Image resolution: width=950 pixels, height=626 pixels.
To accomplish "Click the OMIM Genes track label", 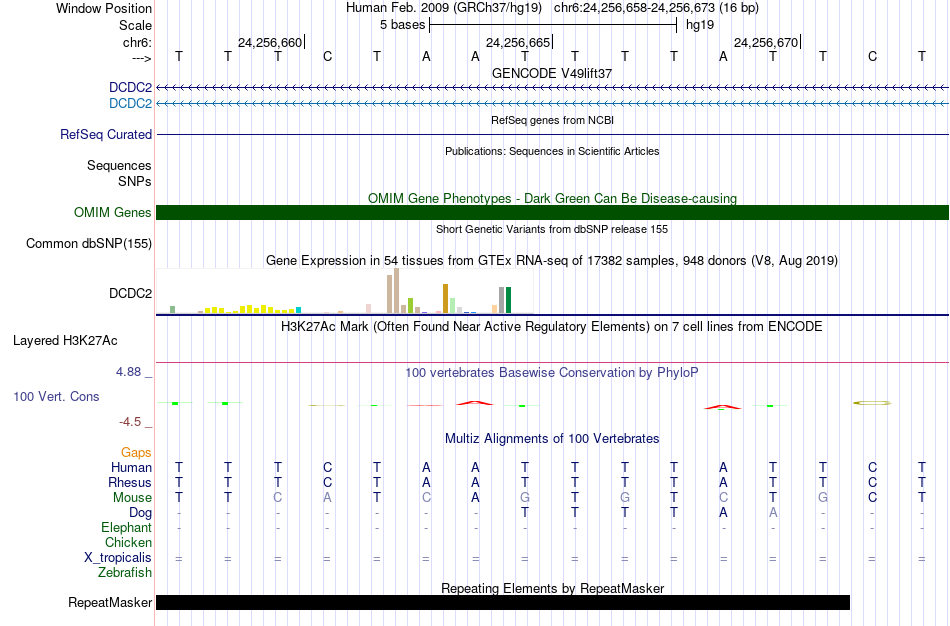I will pos(113,213).
